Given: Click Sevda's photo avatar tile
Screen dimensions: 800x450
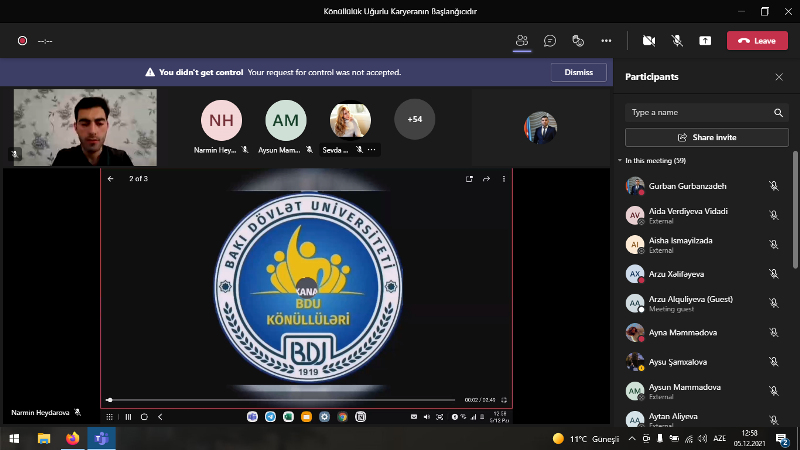Looking at the screenshot, I should tap(350, 120).
